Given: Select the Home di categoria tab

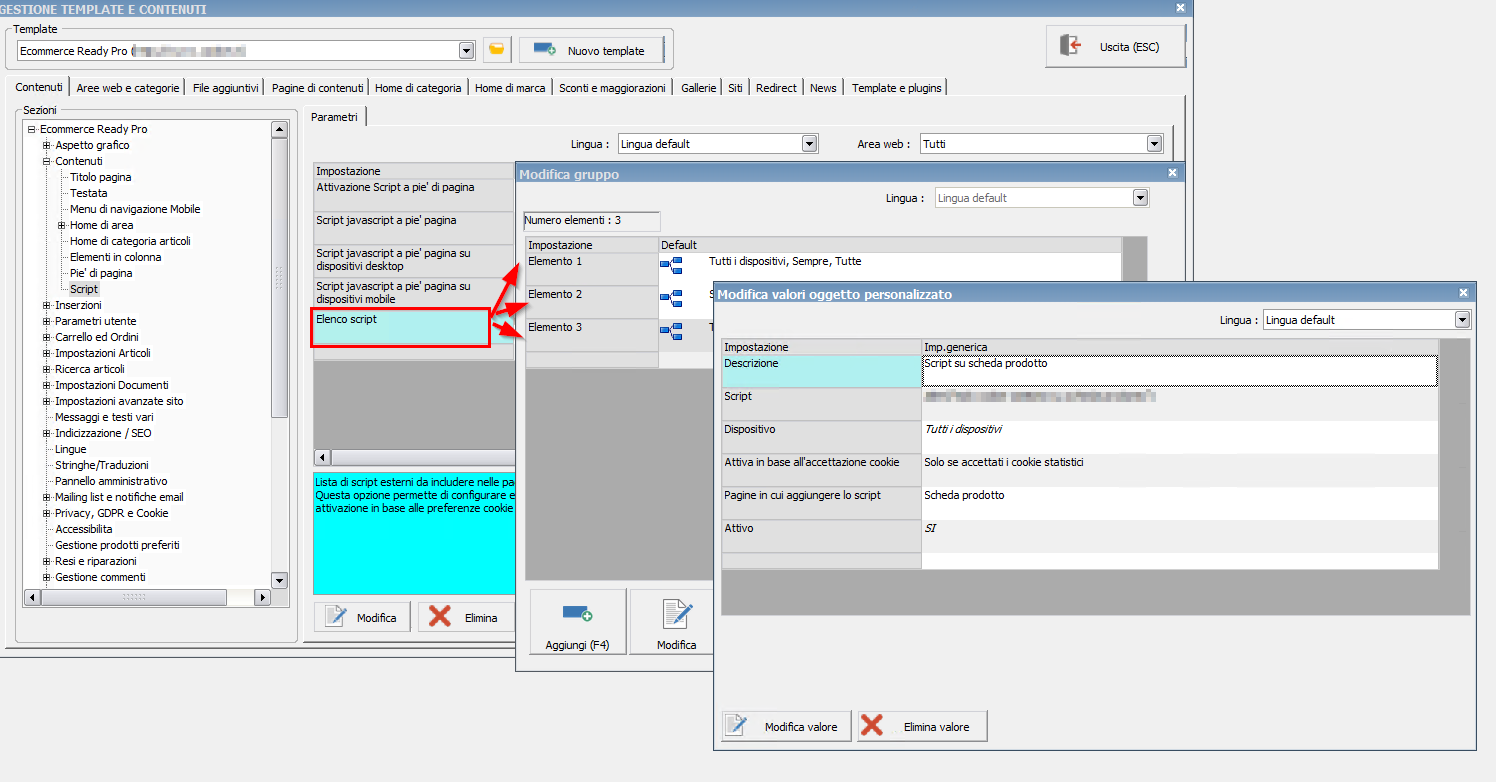Looking at the screenshot, I should point(418,88).
